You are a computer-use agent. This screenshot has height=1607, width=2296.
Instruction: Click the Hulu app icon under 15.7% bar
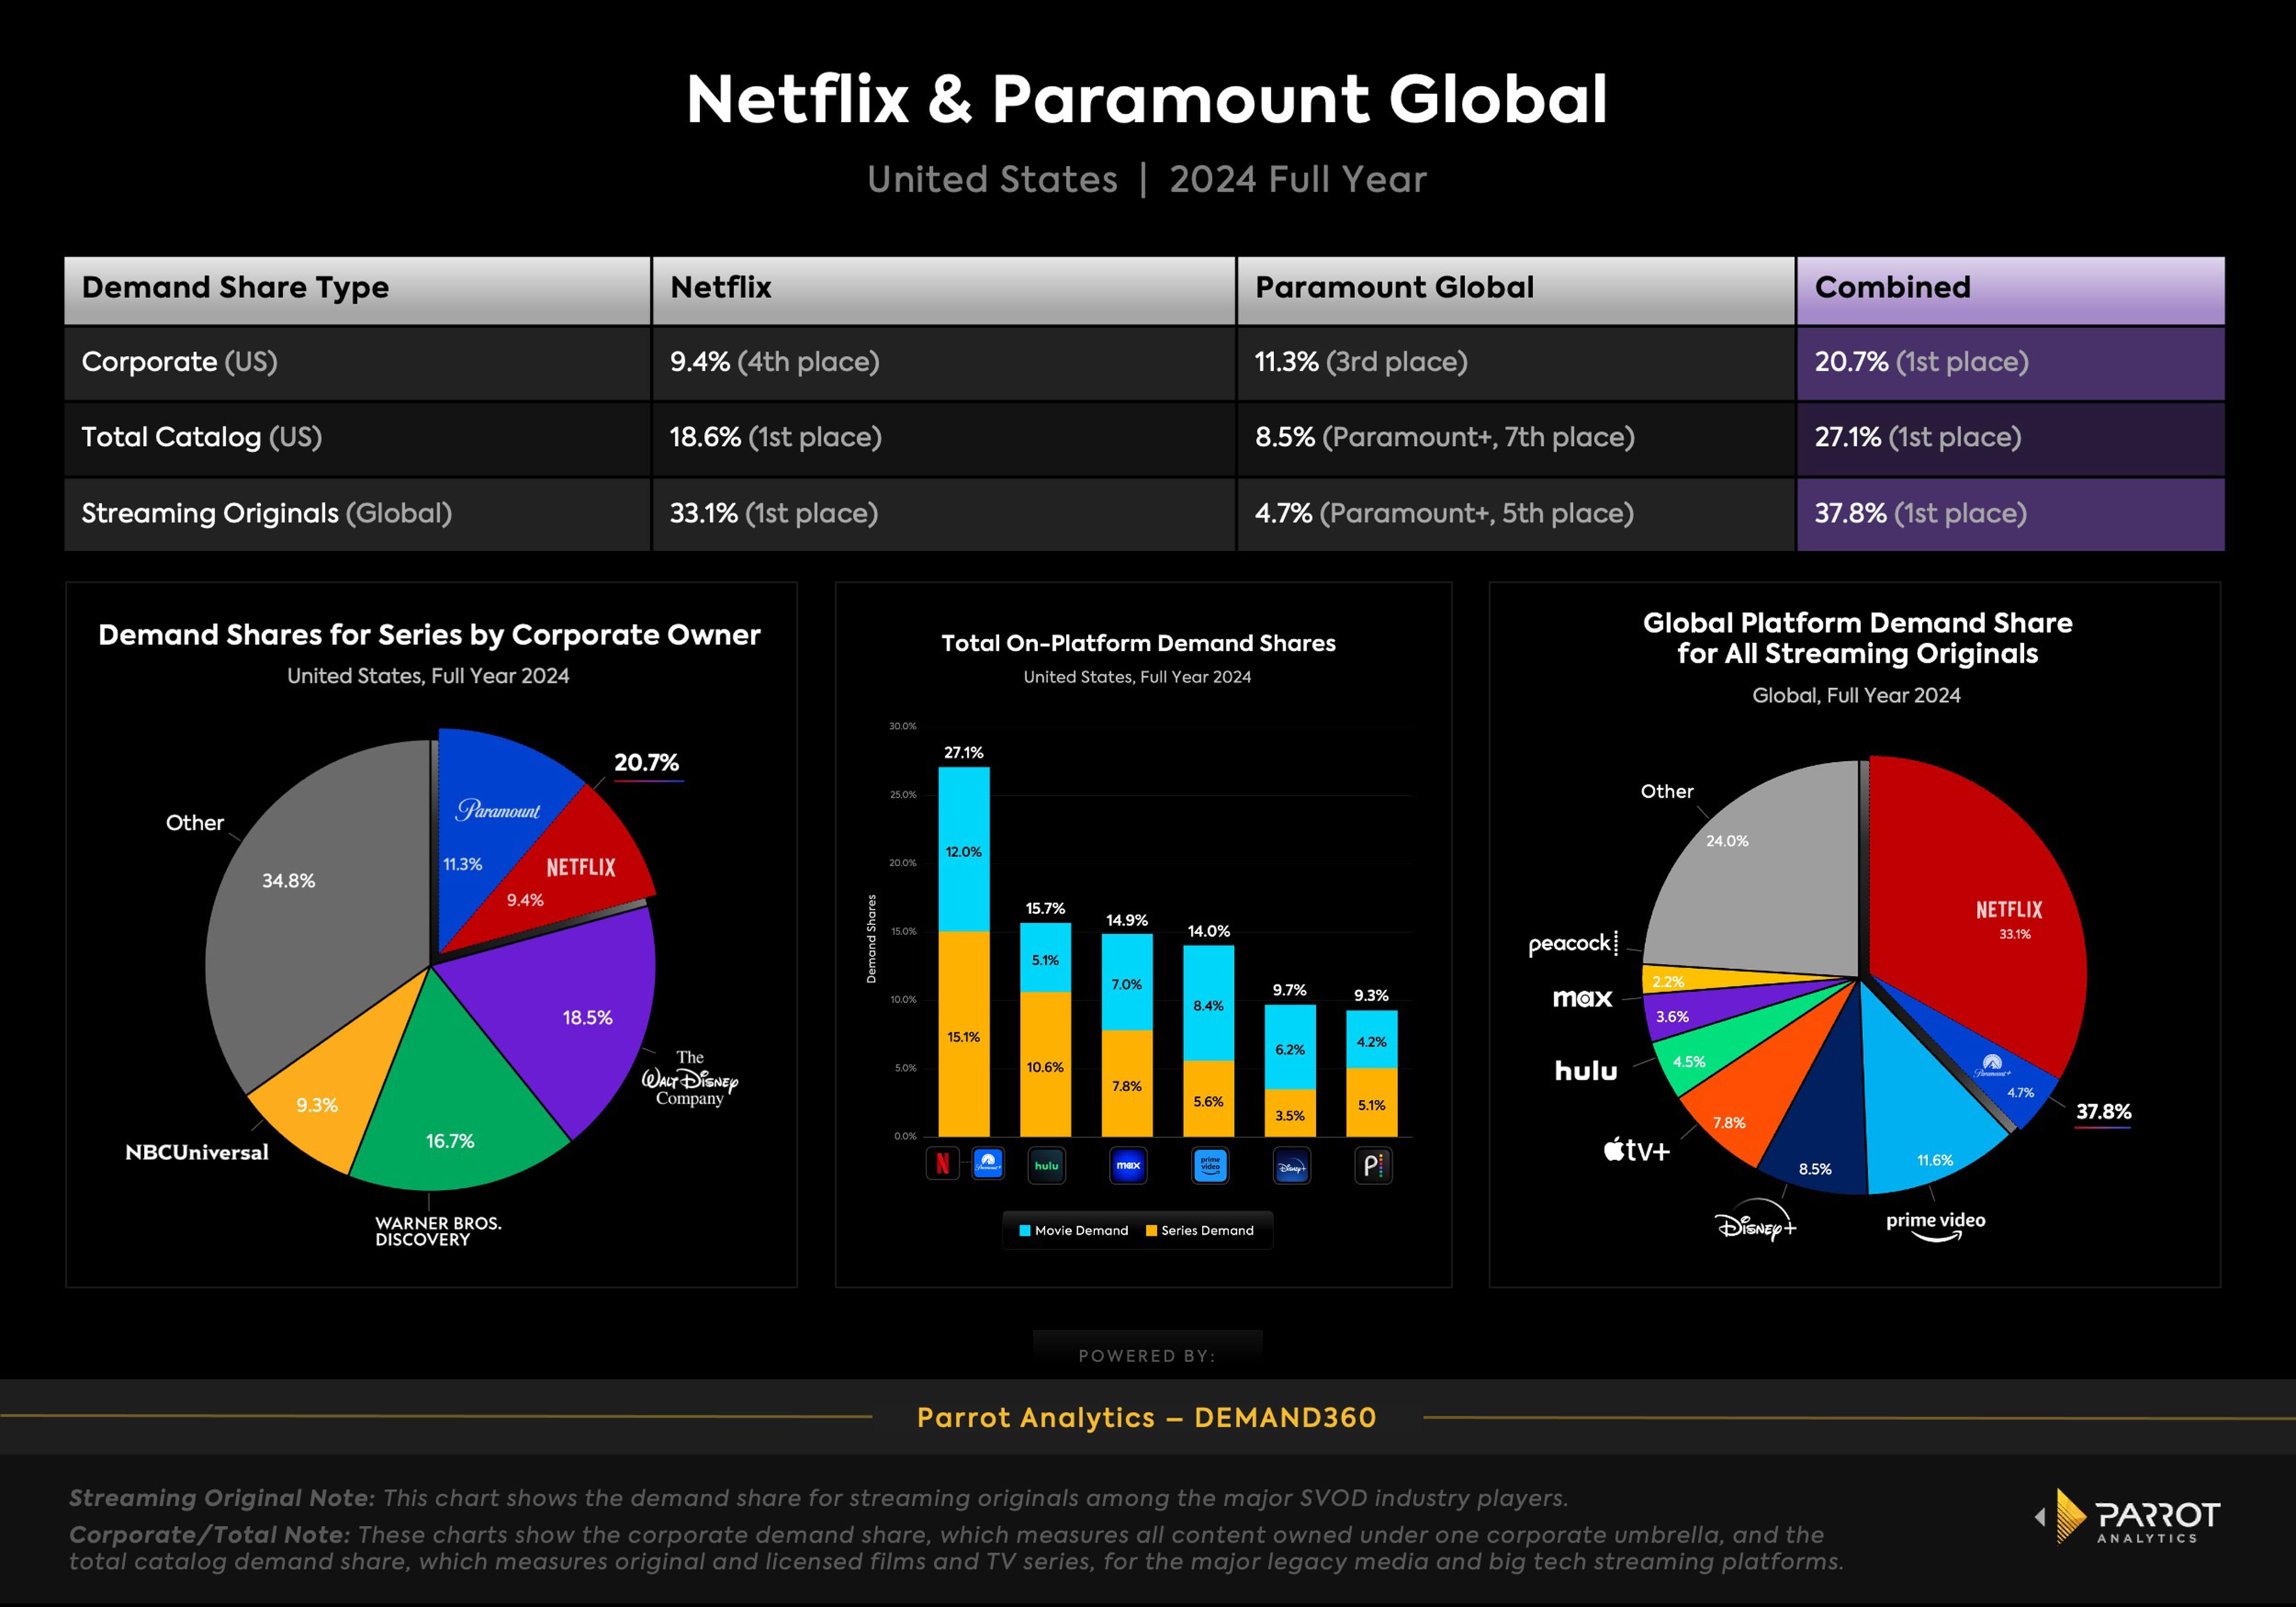pyautogui.click(x=1046, y=1165)
